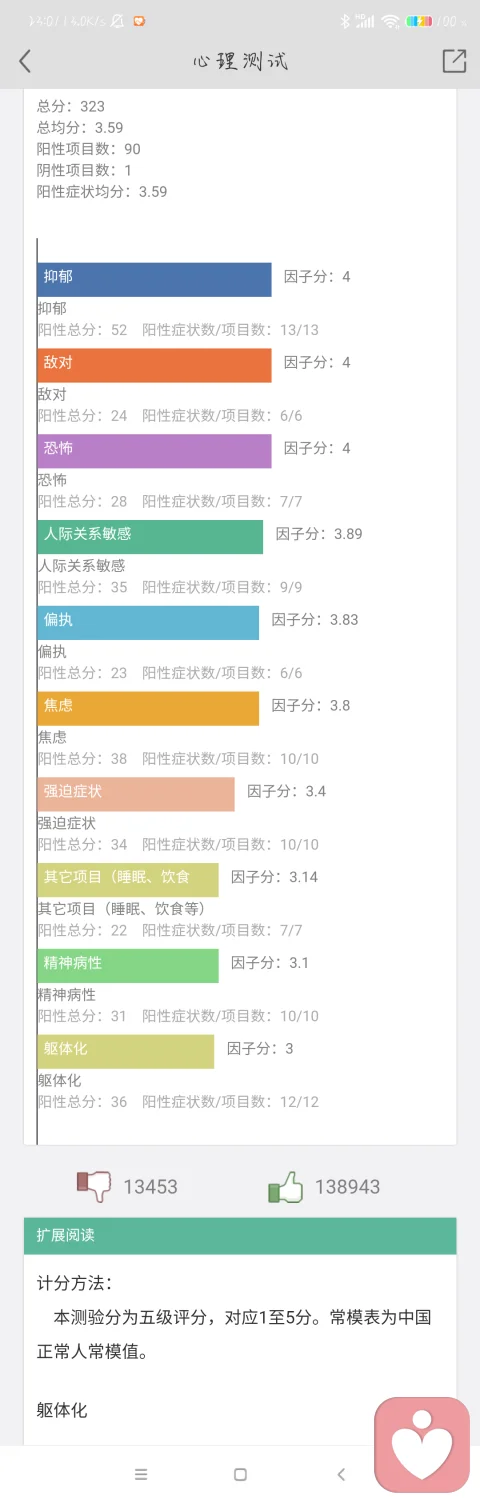The image size is (480, 1503).
Task: Select the 人际关系敏感 bar
Action: point(151,537)
